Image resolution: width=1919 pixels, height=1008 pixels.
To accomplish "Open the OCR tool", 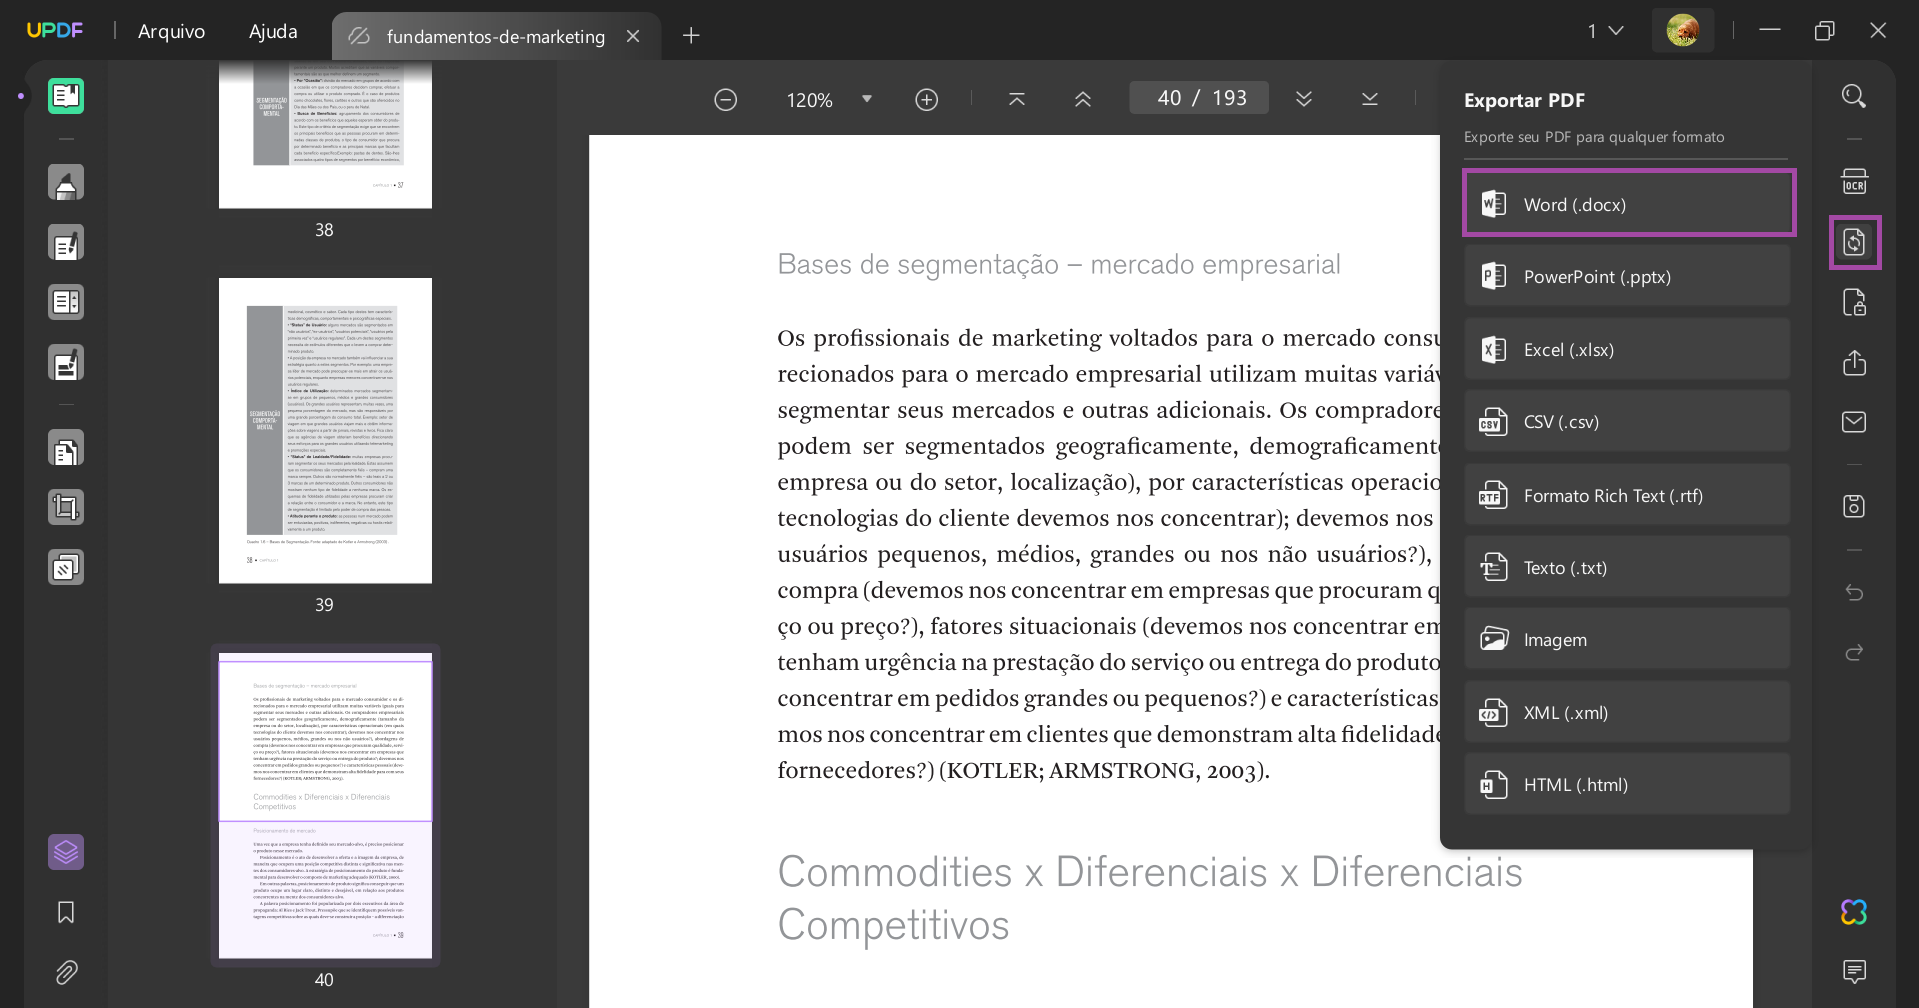I will 1854,181.
